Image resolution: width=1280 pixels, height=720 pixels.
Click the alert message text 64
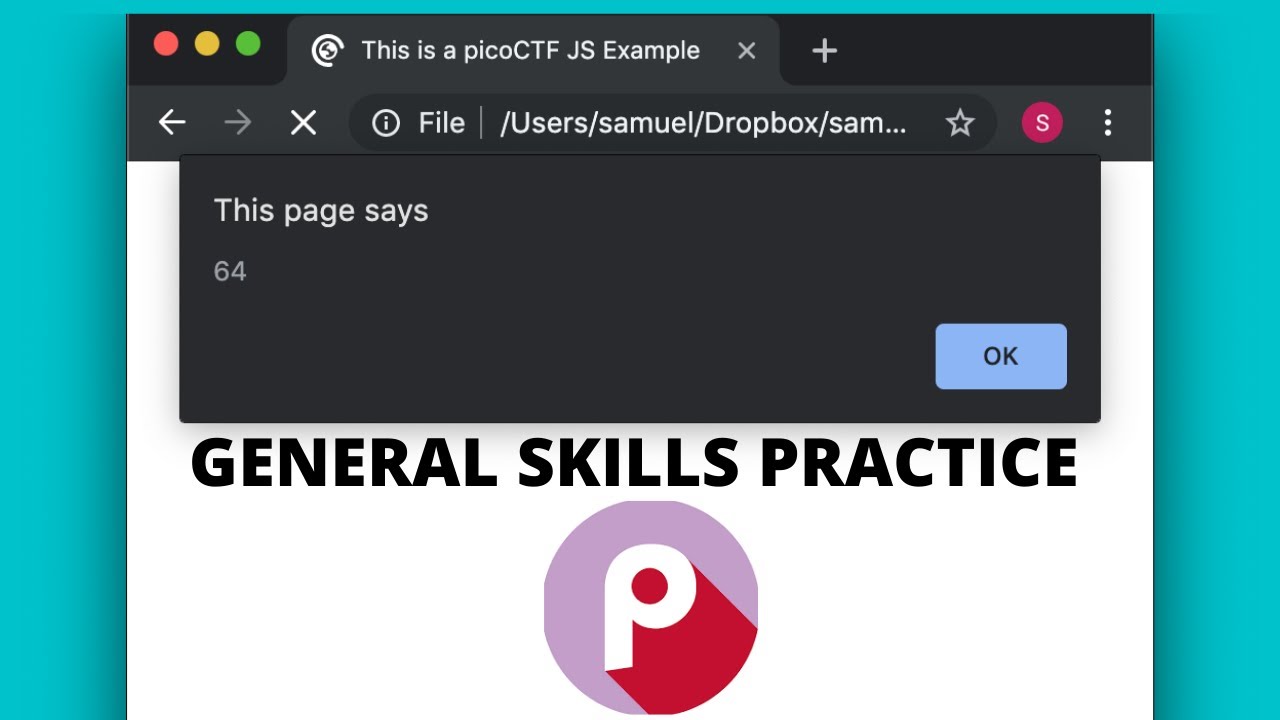point(230,271)
